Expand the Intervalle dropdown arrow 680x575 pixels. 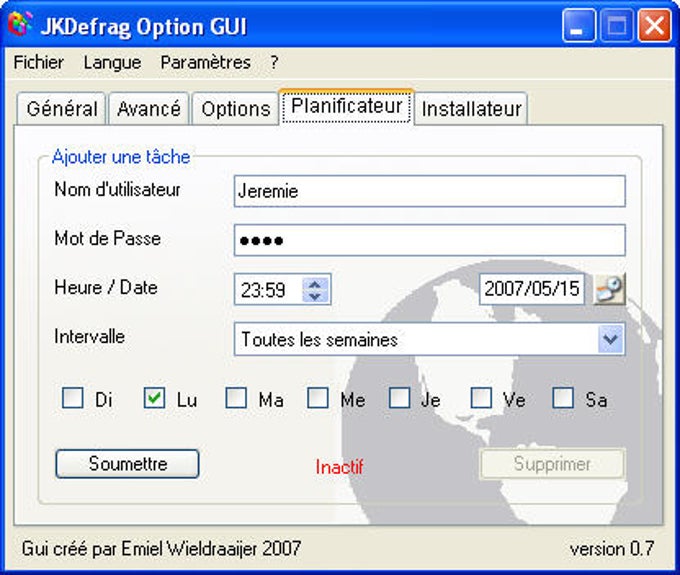(611, 339)
